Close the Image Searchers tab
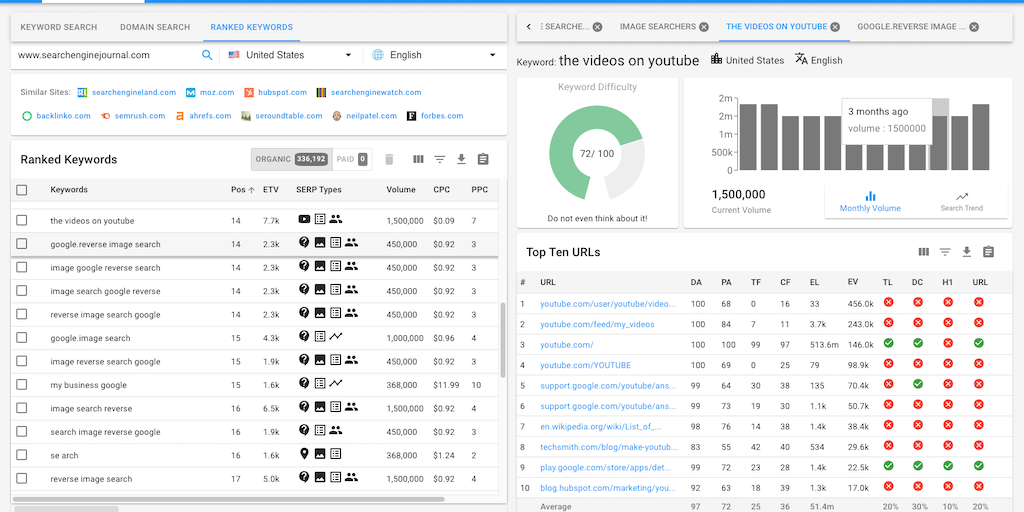Viewport: 1024px width, 512px height. [x=704, y=27]
